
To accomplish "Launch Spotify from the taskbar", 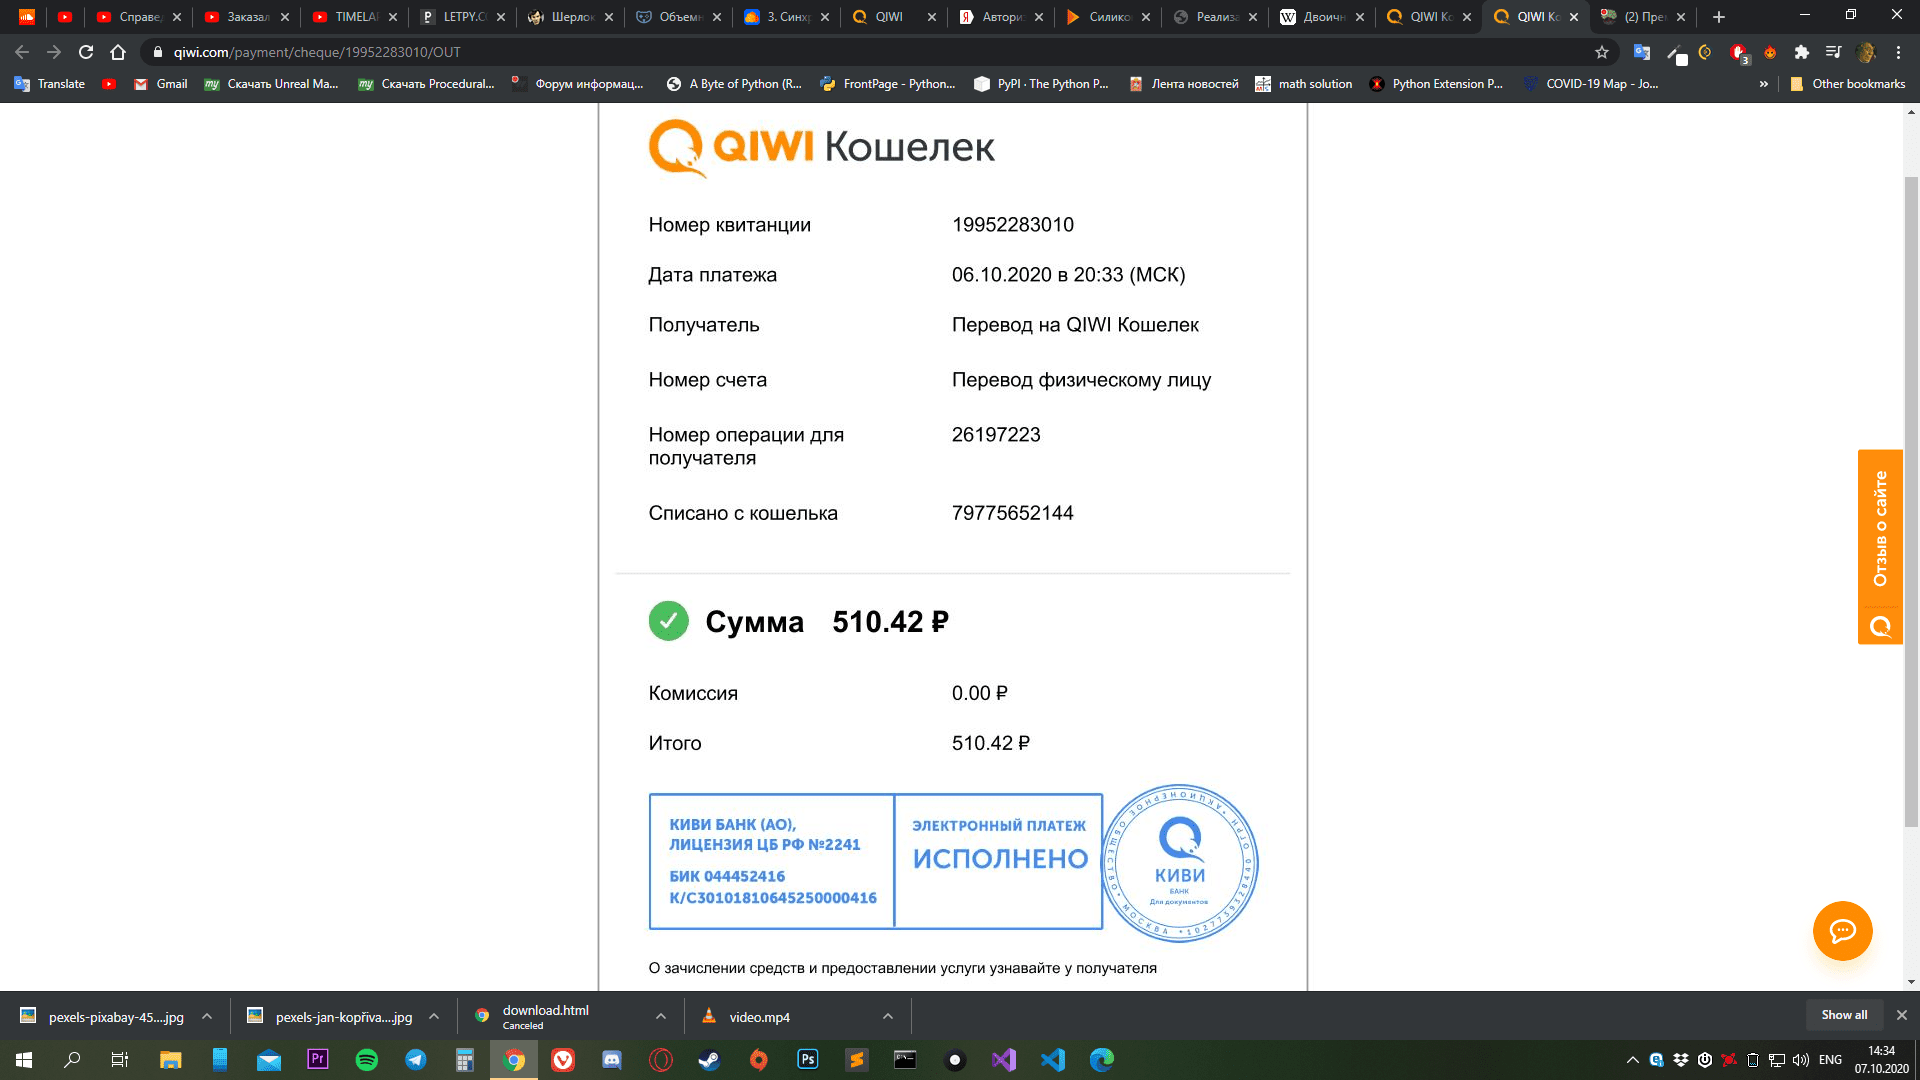I will [x=367, y=1060].
